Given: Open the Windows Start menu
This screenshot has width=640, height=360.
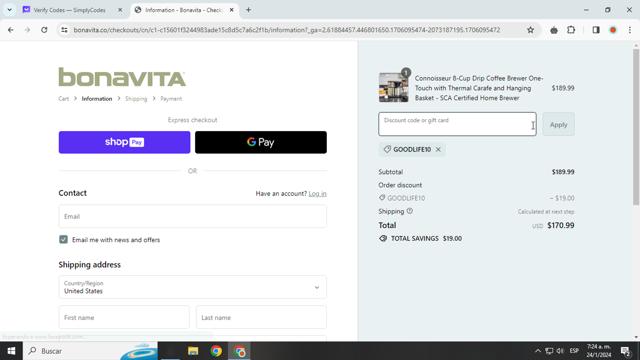Looking at the screenshot, I should (x=11, y=351).
